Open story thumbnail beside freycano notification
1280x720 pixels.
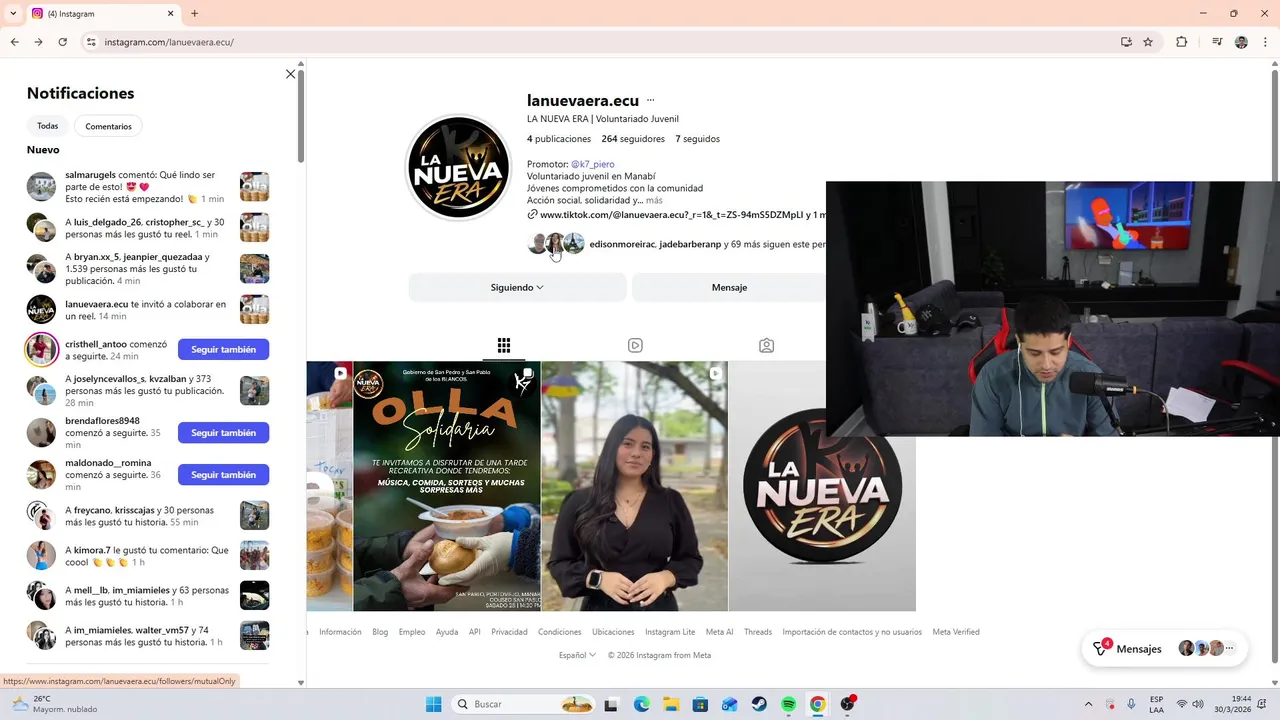[x=254, y=515]
